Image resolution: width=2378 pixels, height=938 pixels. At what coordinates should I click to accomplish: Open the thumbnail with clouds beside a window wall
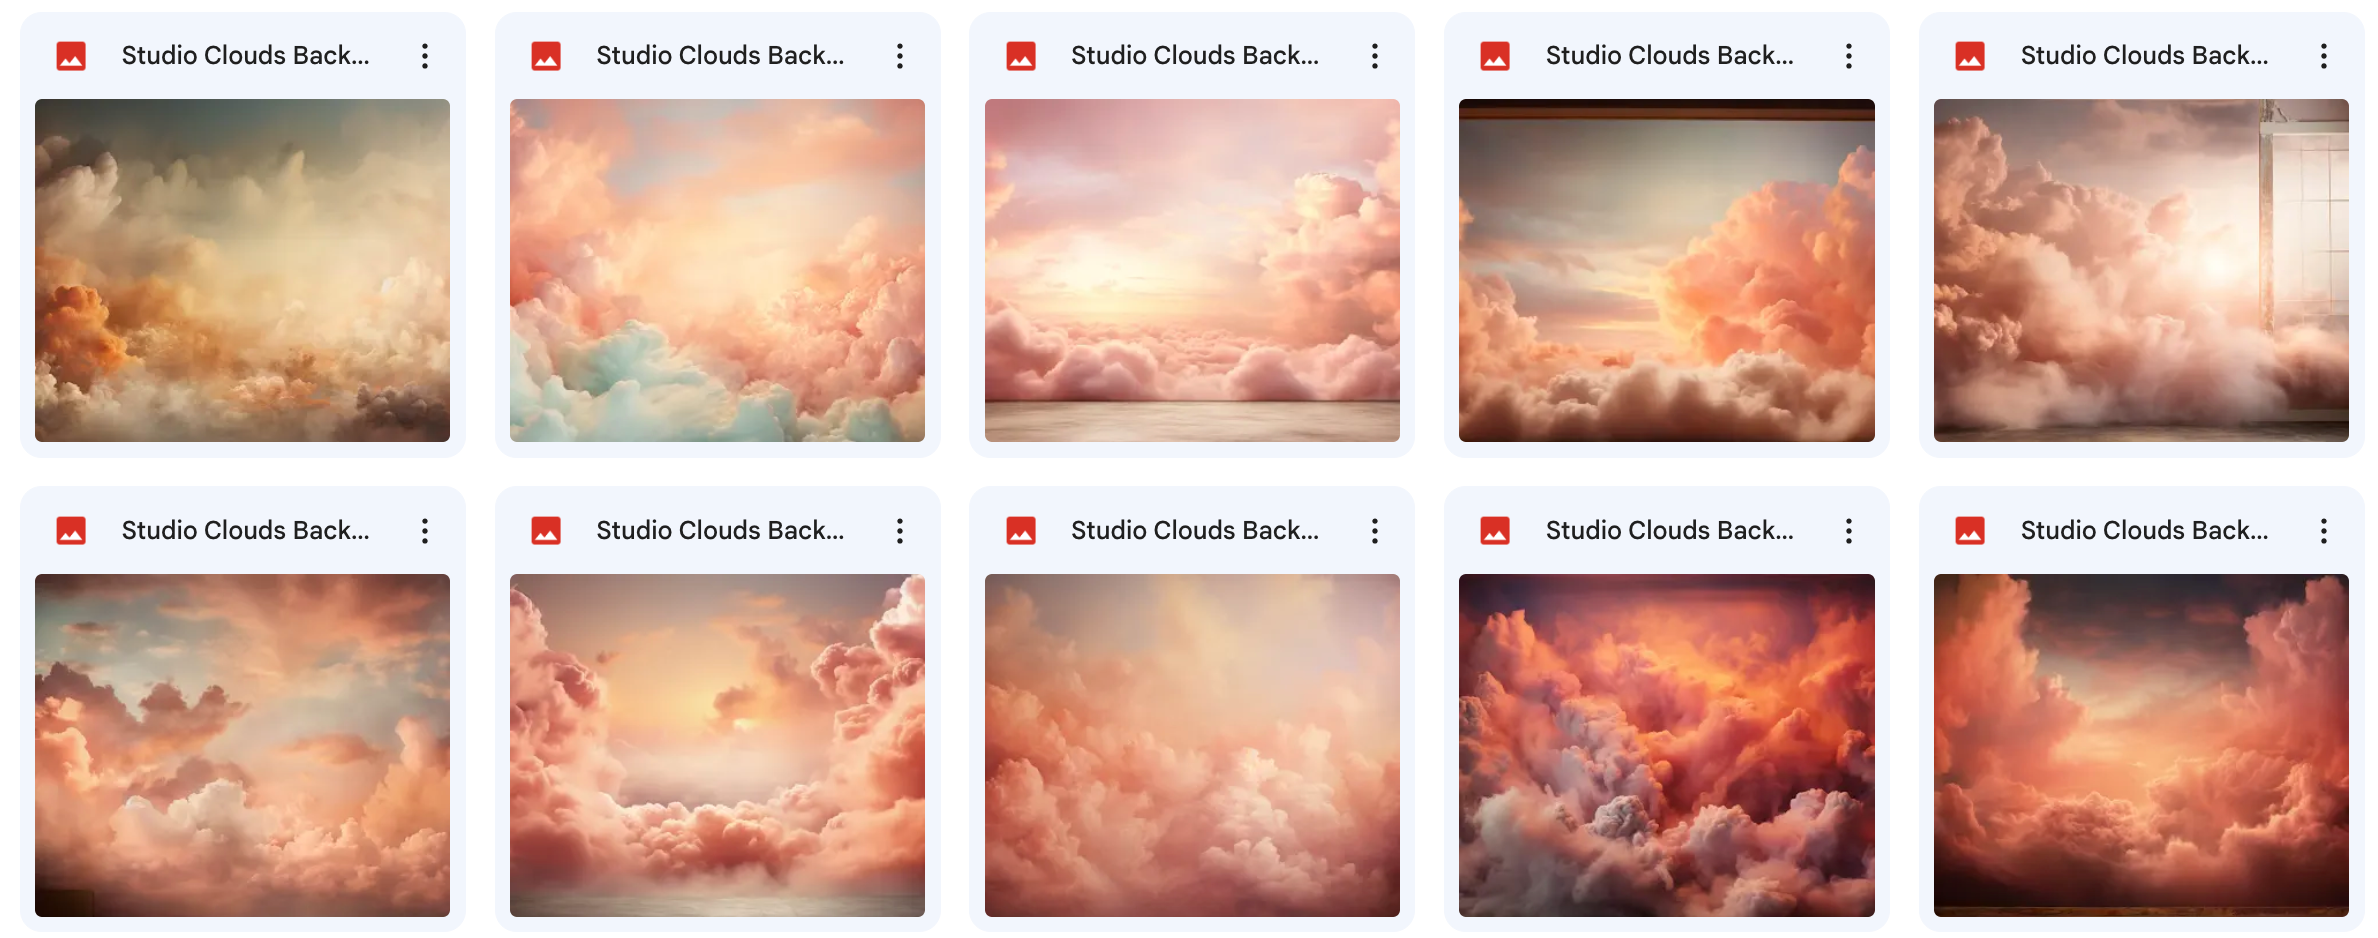coord(2141,270)
